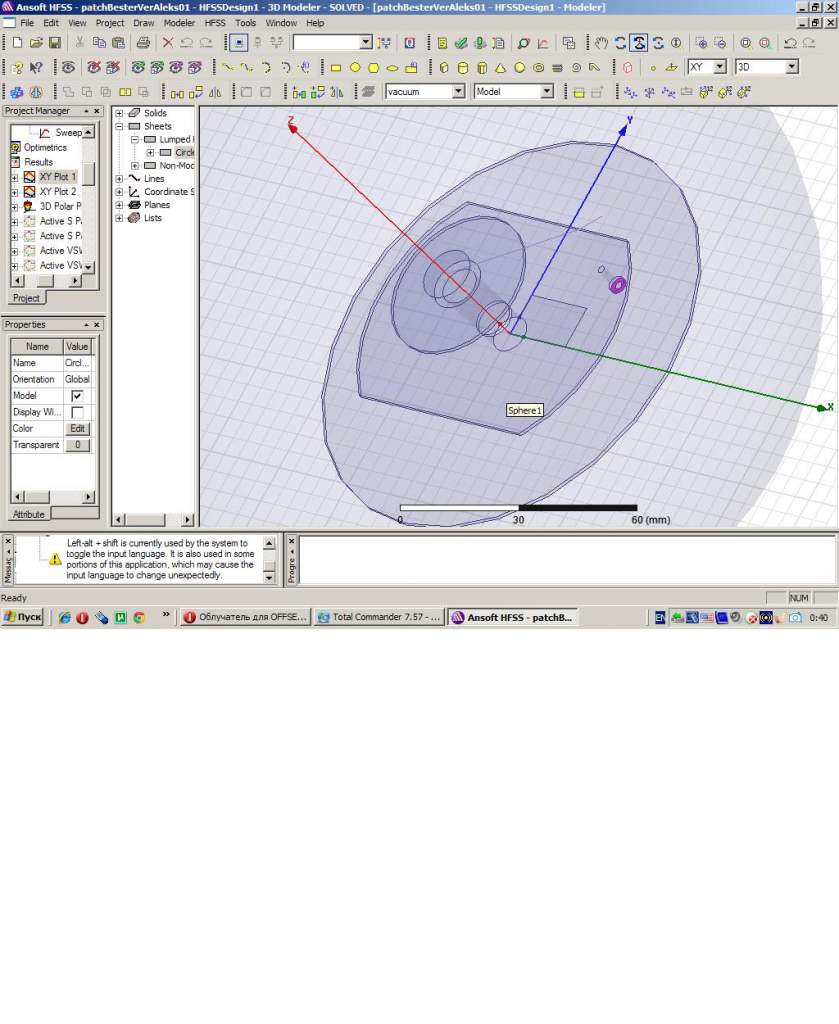Toggle the Display Wireframe checkbox
Screen dimensions: 839x1024
[x=77, y=412]
